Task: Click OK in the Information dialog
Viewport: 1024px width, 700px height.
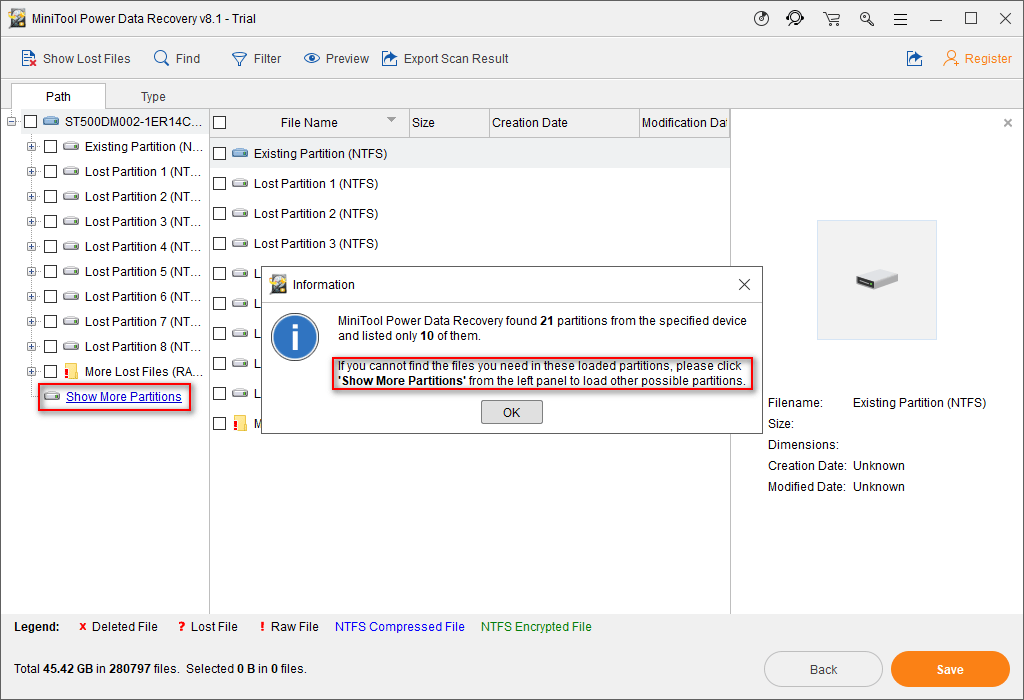Action: (x=511, y=411)
